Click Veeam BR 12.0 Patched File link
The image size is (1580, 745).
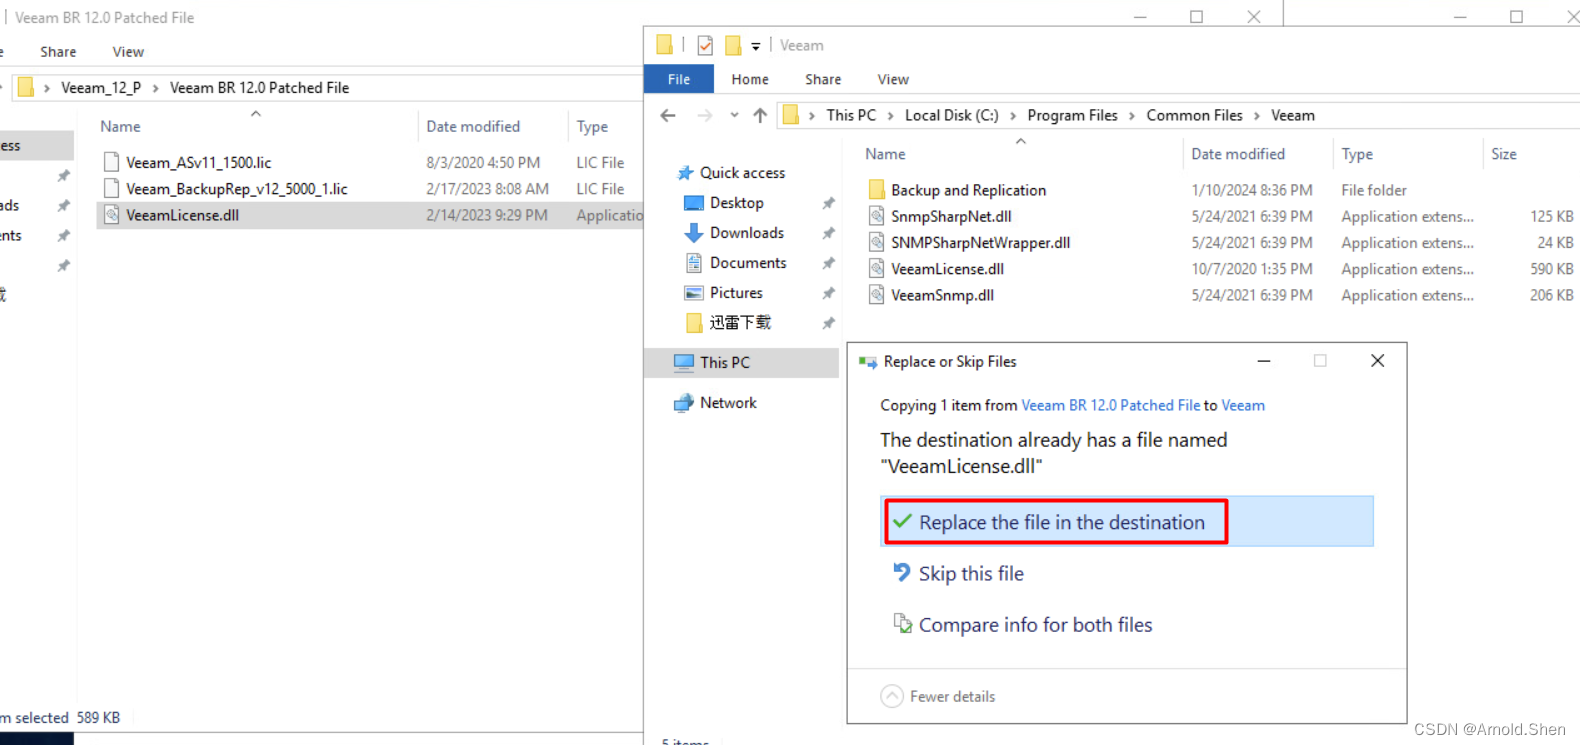(x=1110, y=405)
